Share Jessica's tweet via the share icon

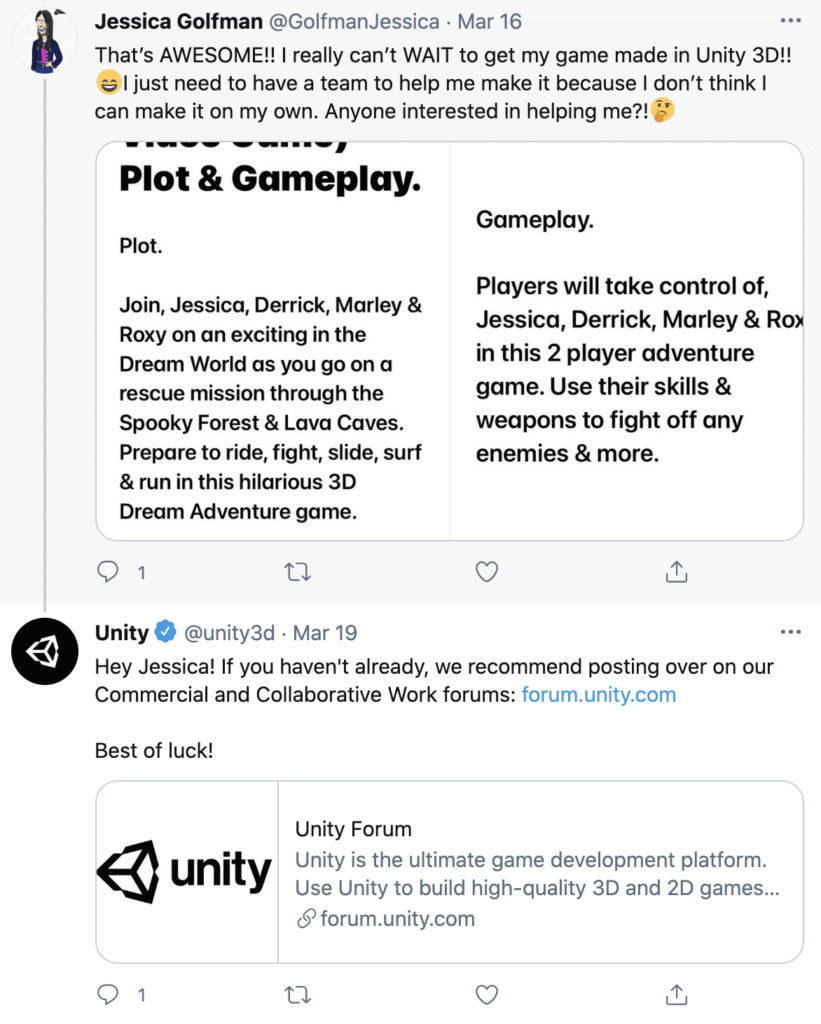676,571
